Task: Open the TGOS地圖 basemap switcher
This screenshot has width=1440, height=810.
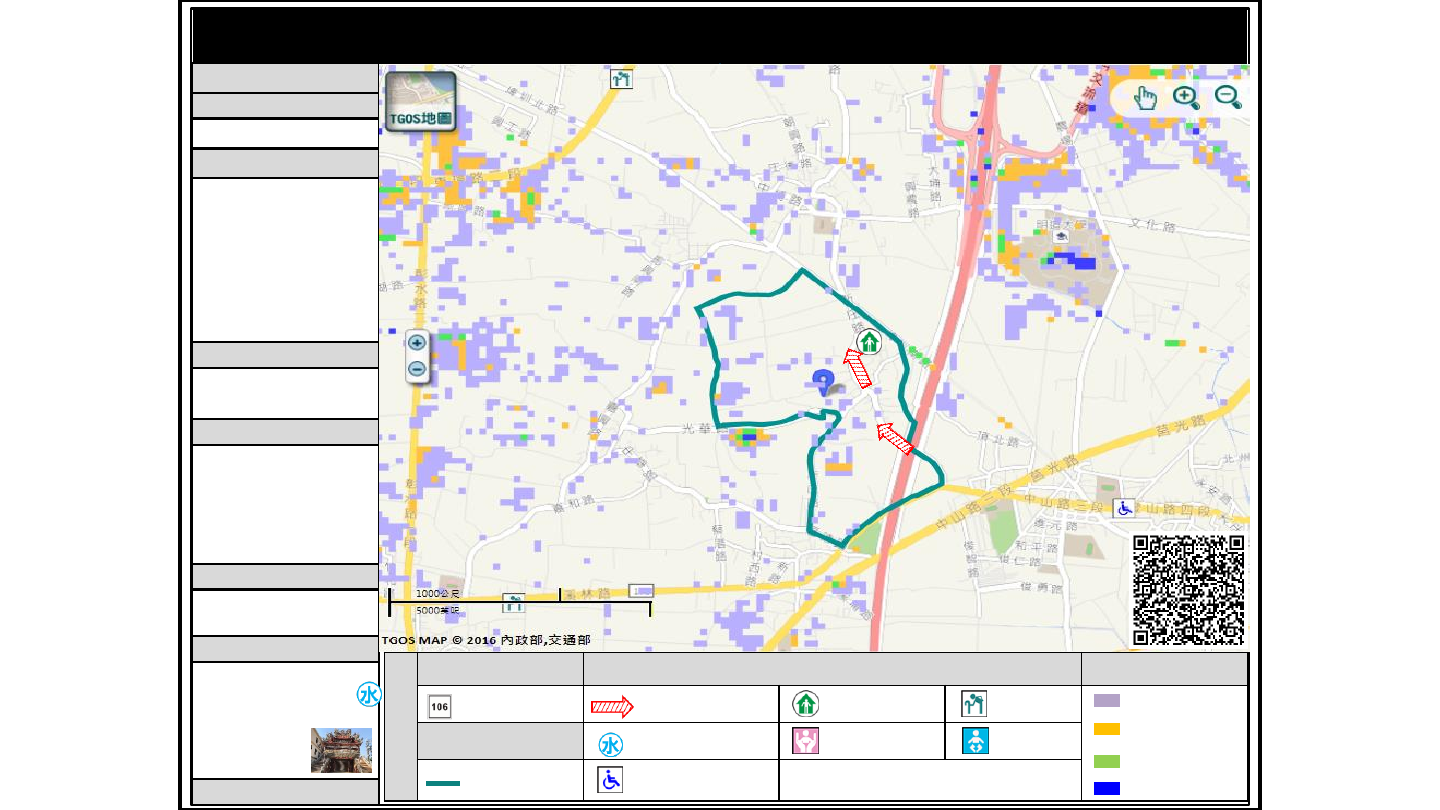Action: click(x=421, y=101)
